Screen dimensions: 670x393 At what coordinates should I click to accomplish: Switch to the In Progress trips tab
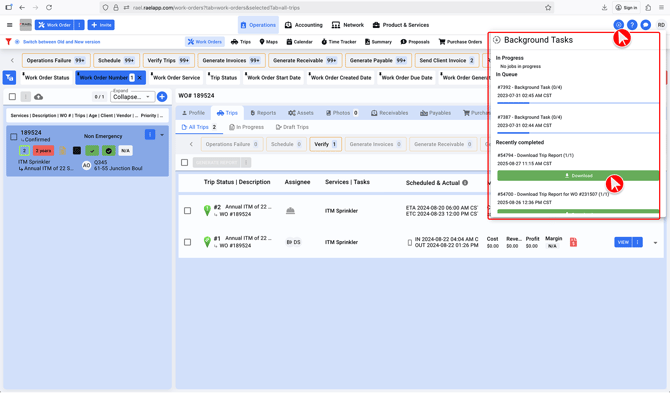247,127
